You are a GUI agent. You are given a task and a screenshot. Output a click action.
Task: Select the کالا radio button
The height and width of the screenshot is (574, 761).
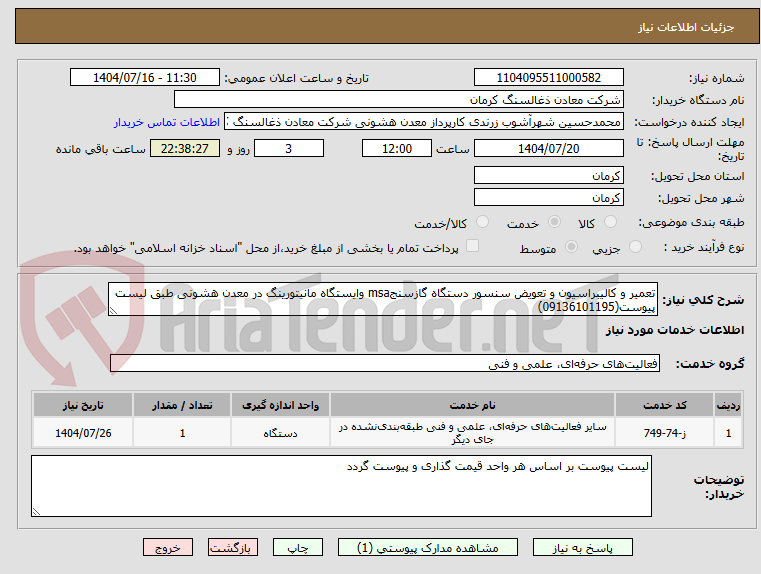tap(610, 222)
